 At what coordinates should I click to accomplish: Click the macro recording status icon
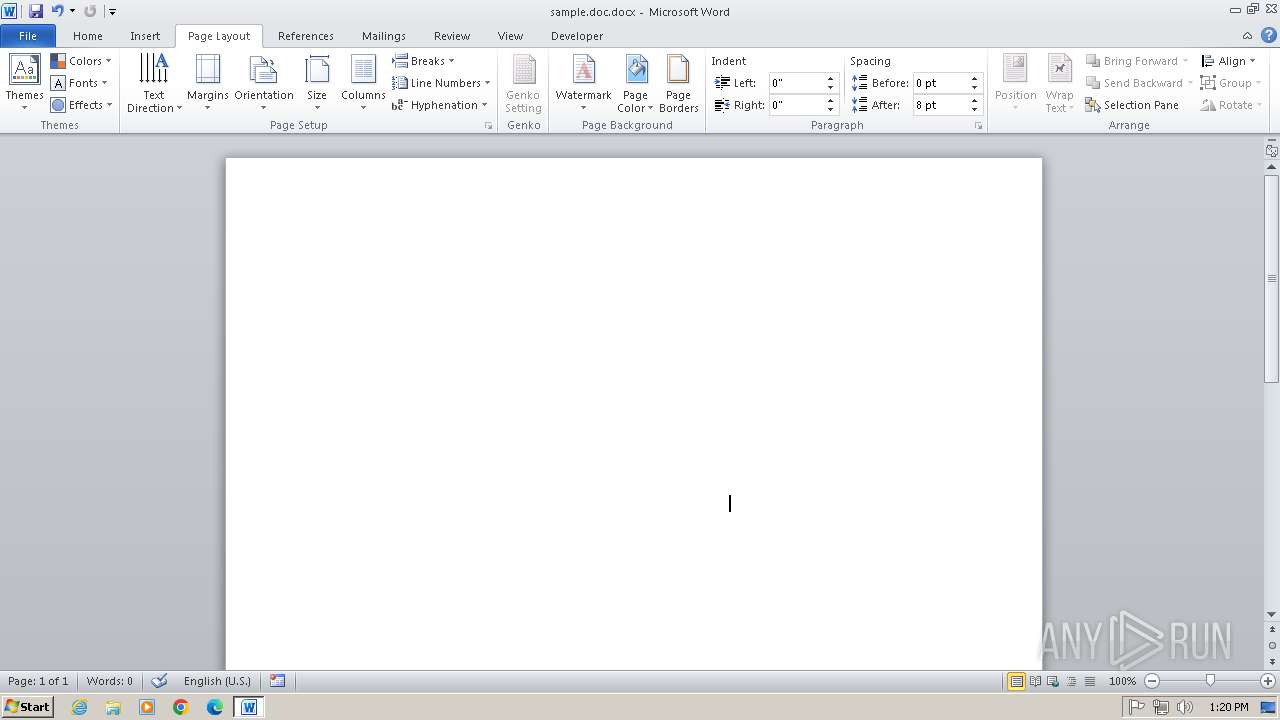(277, 681)
